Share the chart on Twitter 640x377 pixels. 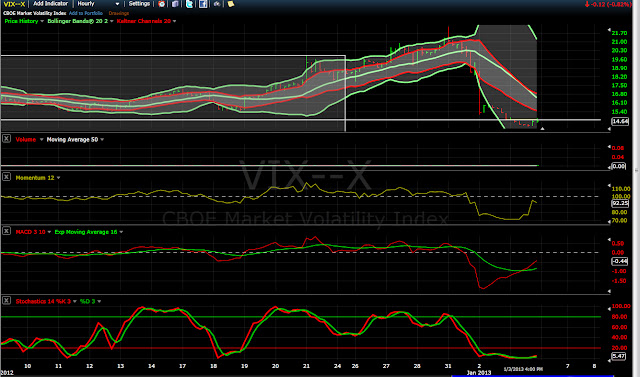(x=189, y=4)
